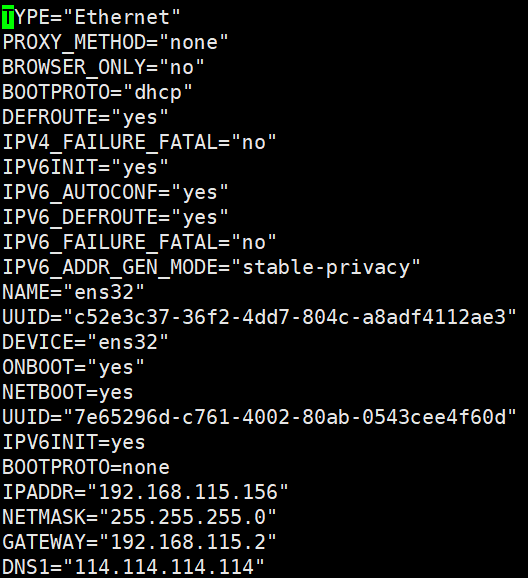Click the DEFROUTE="yes" line
Screen dimensions: 528x578
point(85,117)
